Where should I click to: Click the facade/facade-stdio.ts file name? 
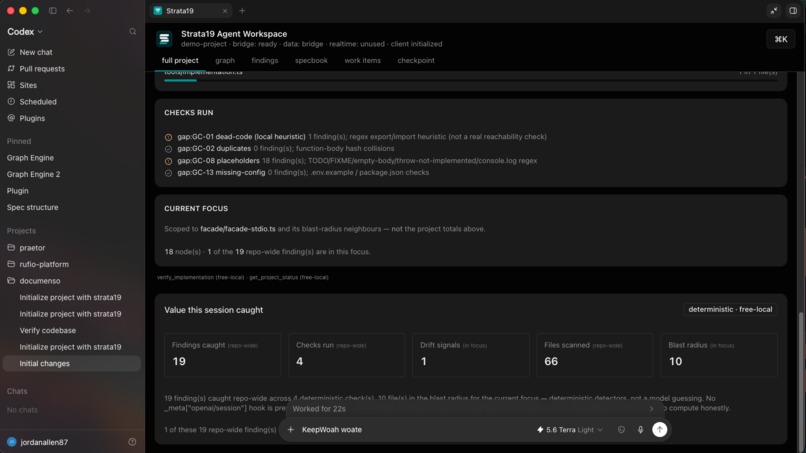pos(237,229)
